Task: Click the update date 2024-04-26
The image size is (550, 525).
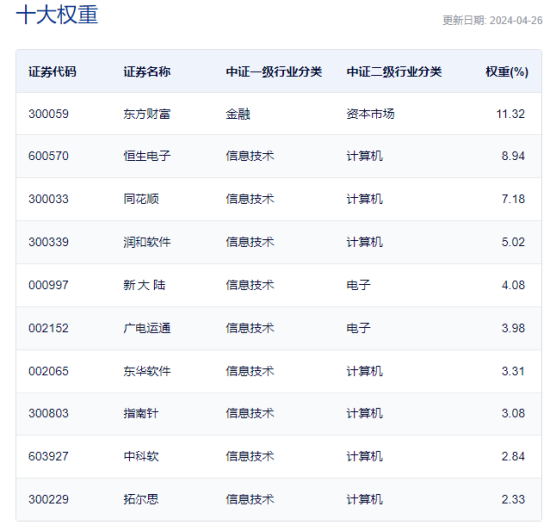Action: [x=516, y=20]
